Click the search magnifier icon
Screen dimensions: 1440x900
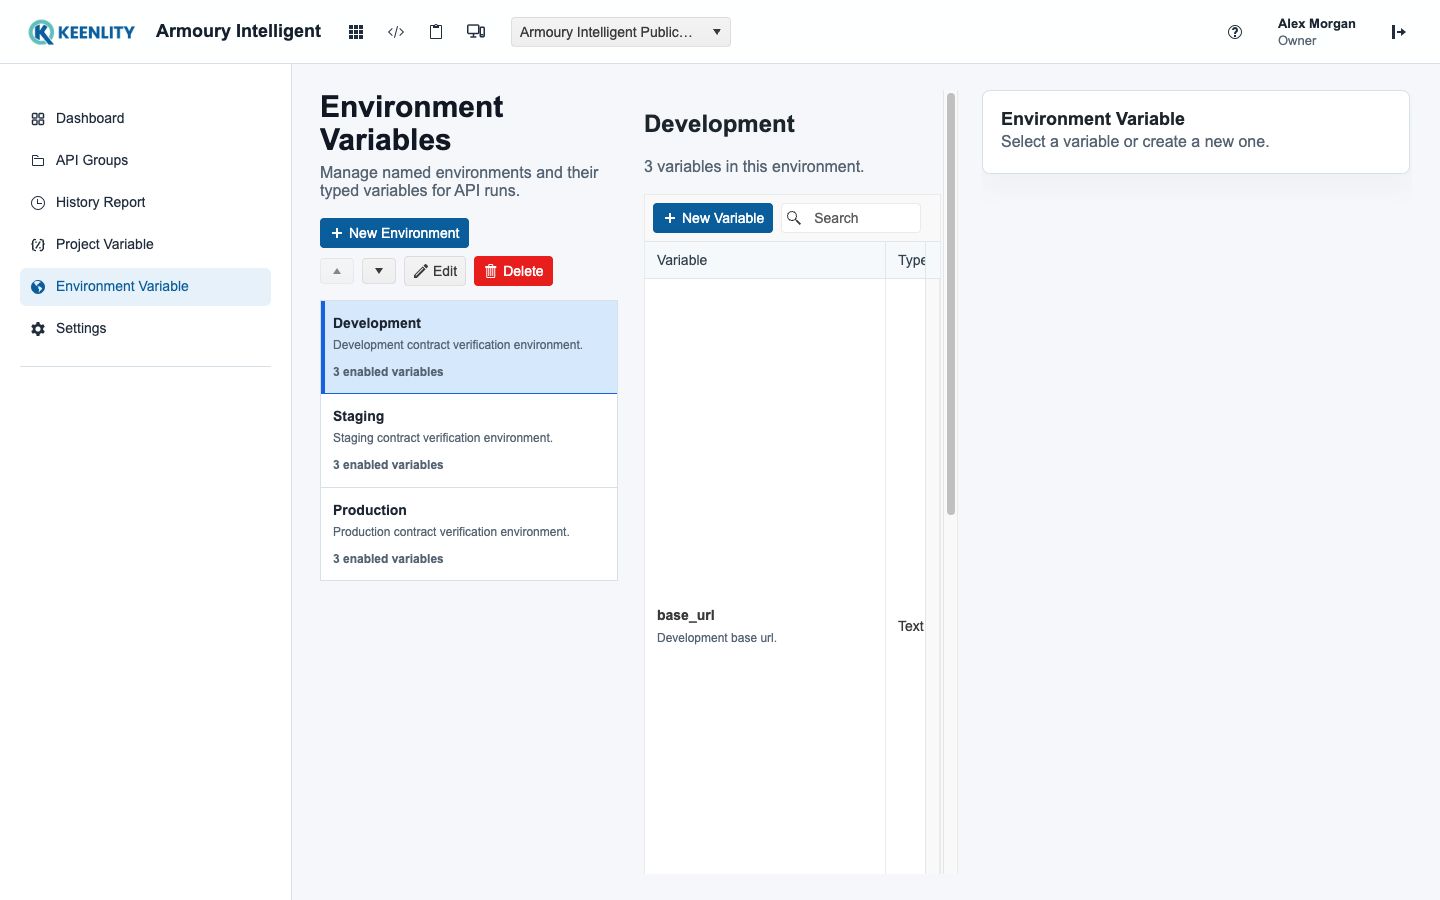pyautogui.click(x=794, y=218)
